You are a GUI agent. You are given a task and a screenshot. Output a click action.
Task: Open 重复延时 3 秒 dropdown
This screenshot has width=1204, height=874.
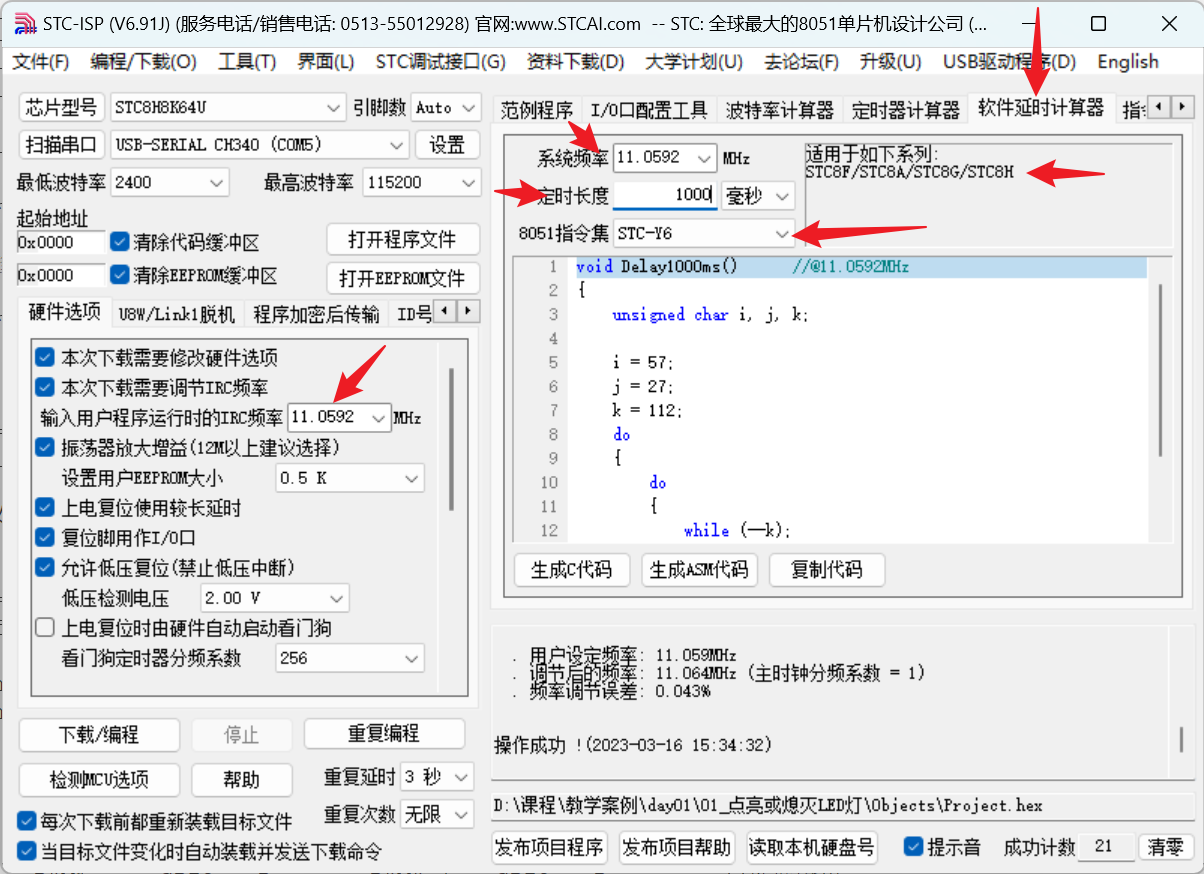[437, 777]
